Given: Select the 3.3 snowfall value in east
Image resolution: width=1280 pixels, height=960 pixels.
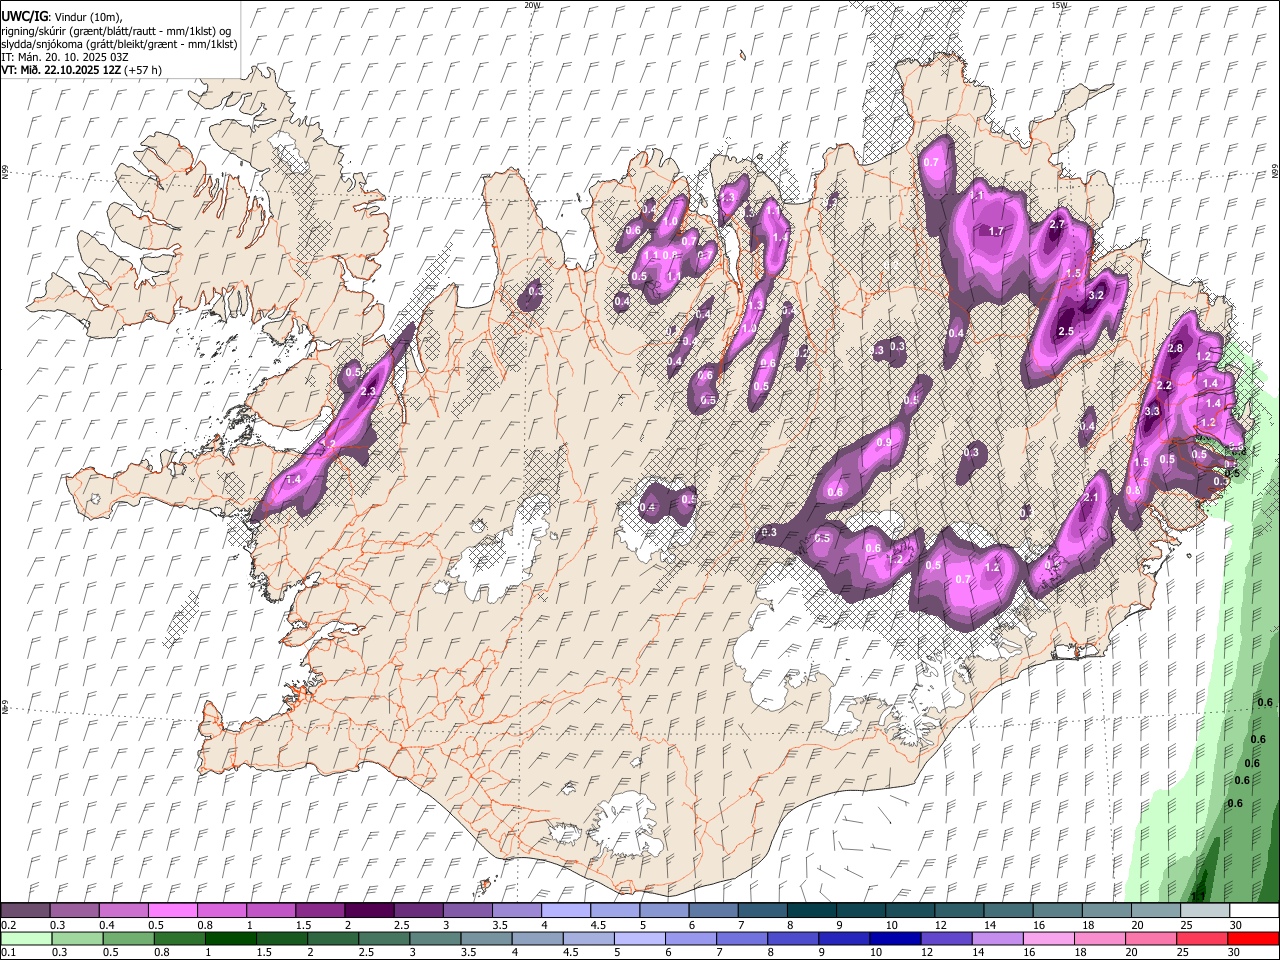Looking at the screenshot, I should tap(1151, 411).
